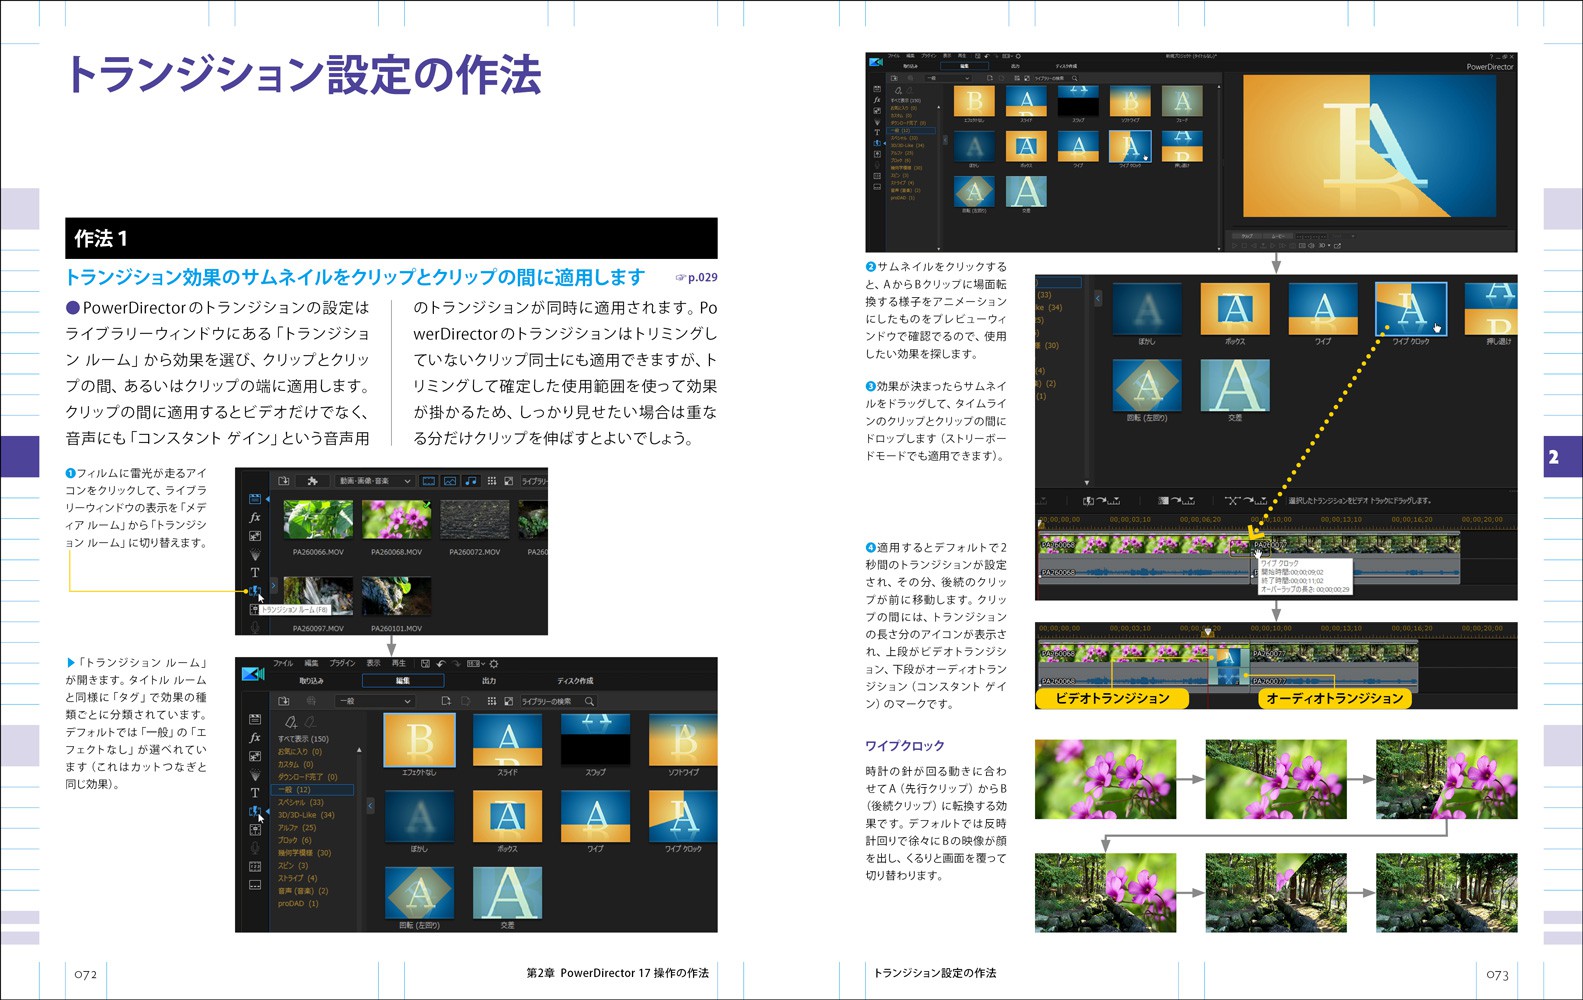
Task: Click volume icon in preview window controls
Action: pos(1311,245)
